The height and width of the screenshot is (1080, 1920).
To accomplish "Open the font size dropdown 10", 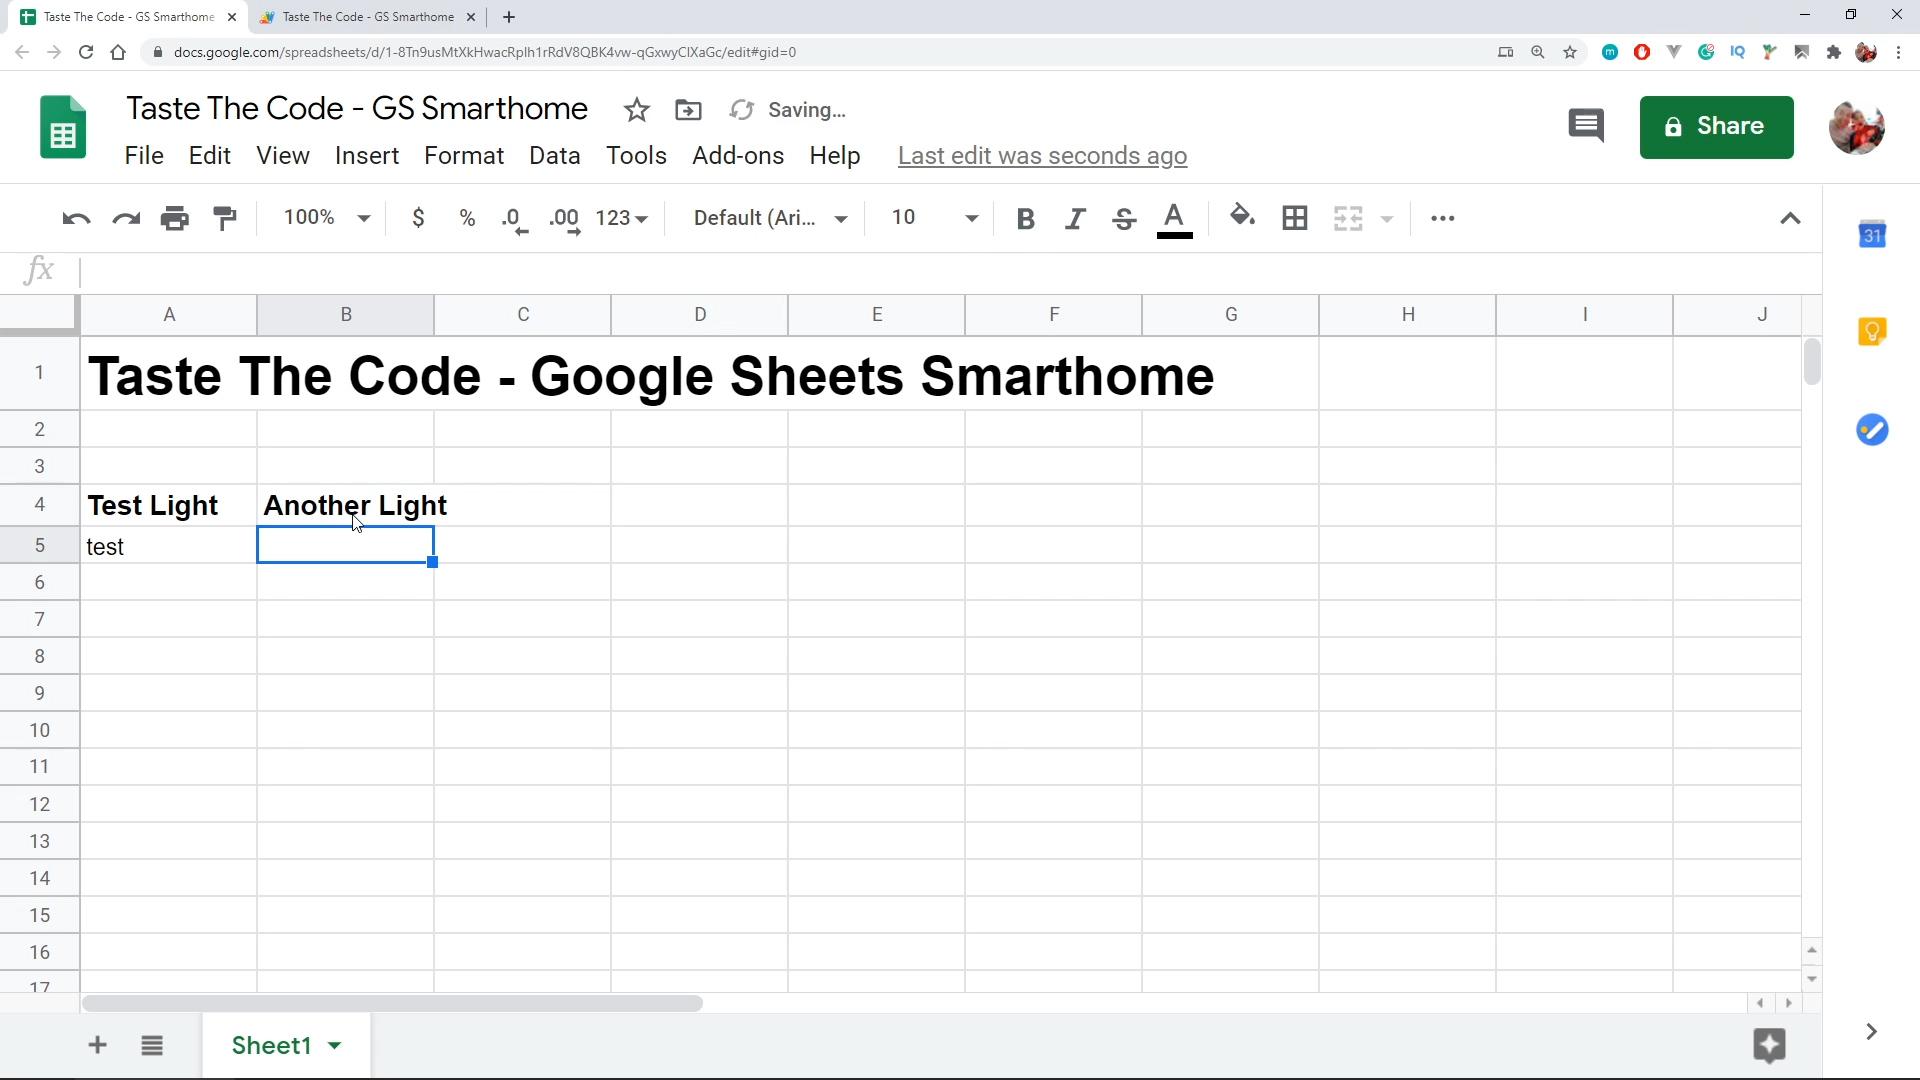I will point(934,218).
